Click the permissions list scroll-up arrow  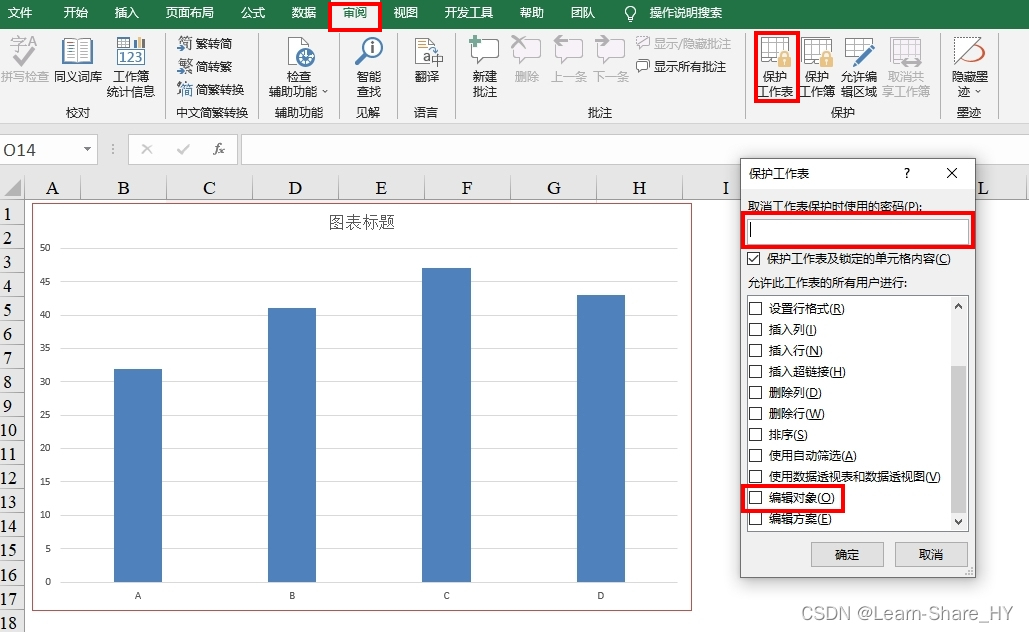pyautogui.click(x=959, y=306)
